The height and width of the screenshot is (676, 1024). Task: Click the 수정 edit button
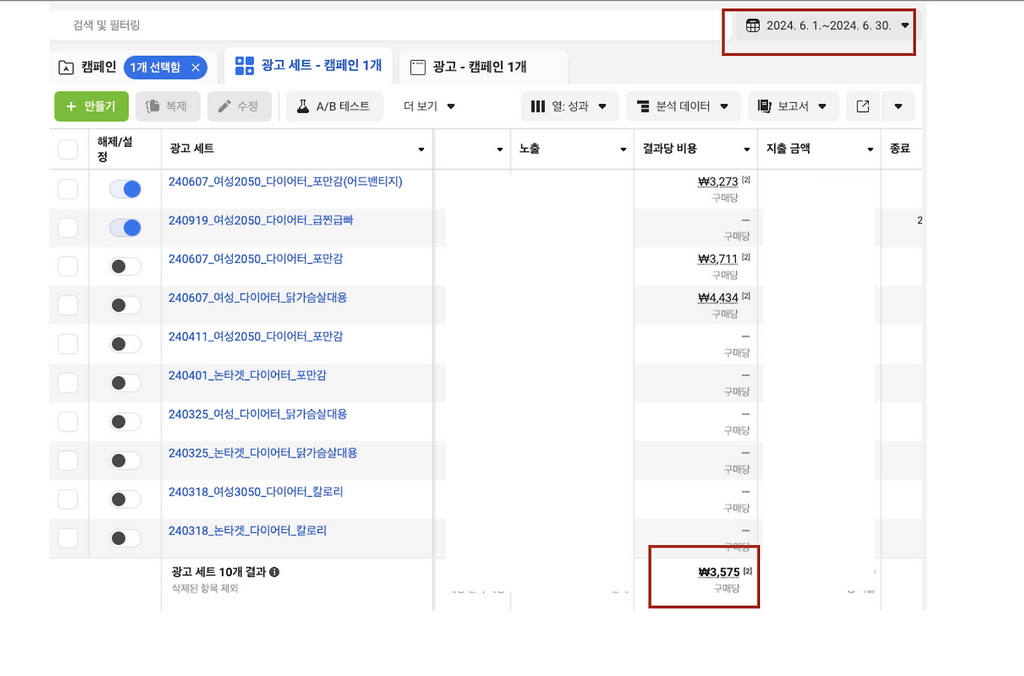[x=239, y=106]
